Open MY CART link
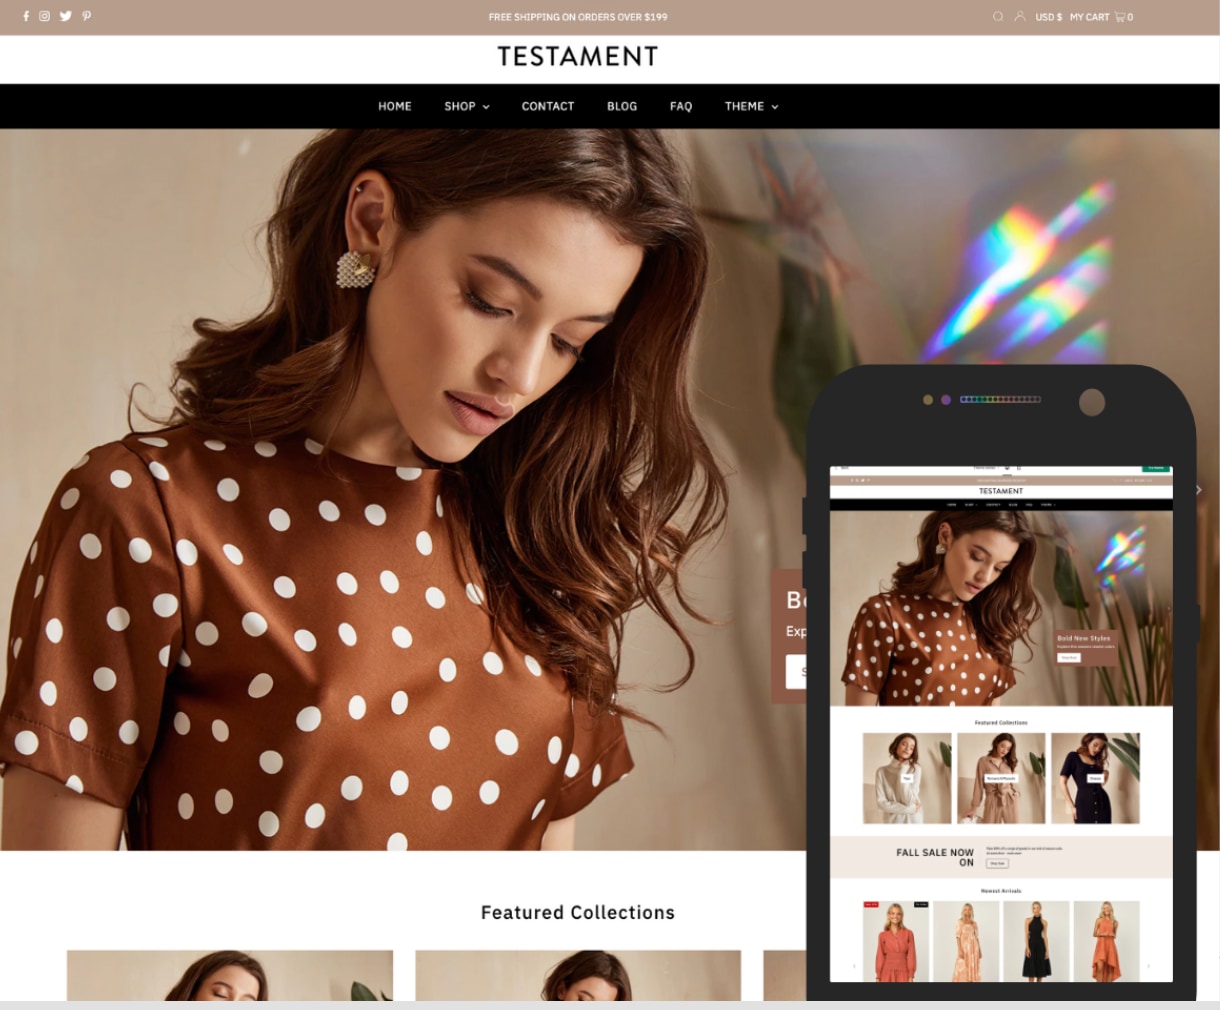The height and width of the screenshot is (1010, 1220). (1090, 17)
